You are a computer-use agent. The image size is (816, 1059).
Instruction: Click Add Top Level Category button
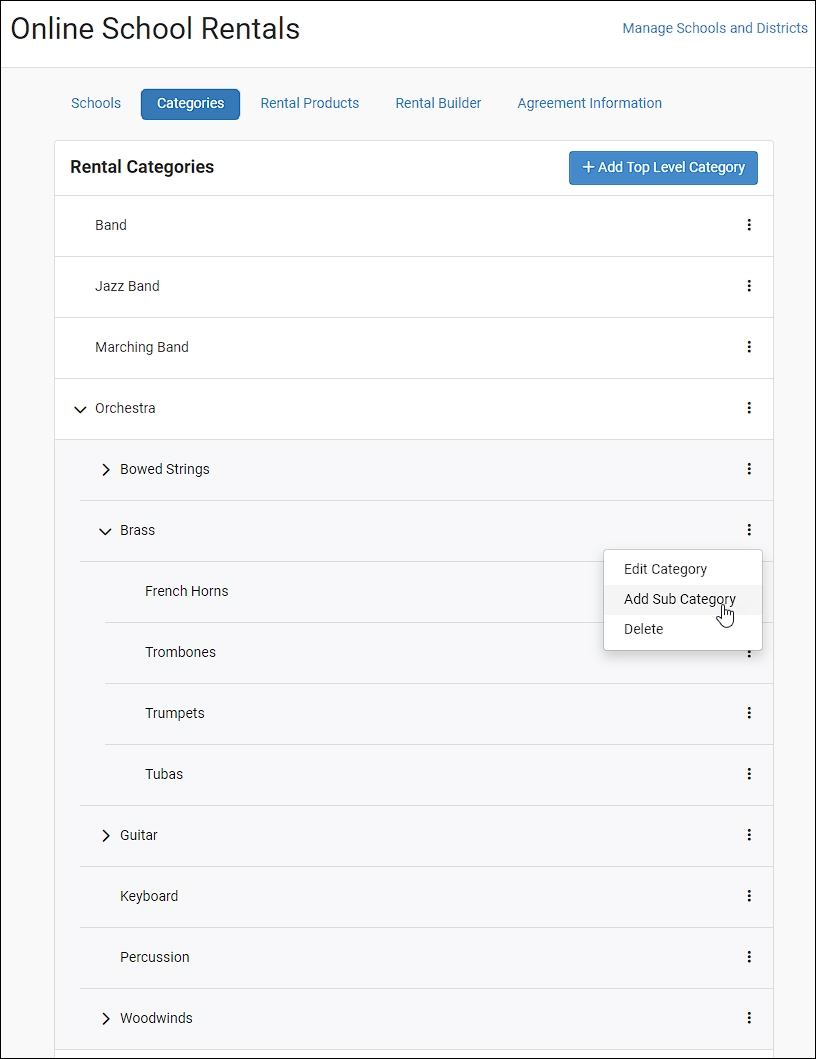click(663, 167)
